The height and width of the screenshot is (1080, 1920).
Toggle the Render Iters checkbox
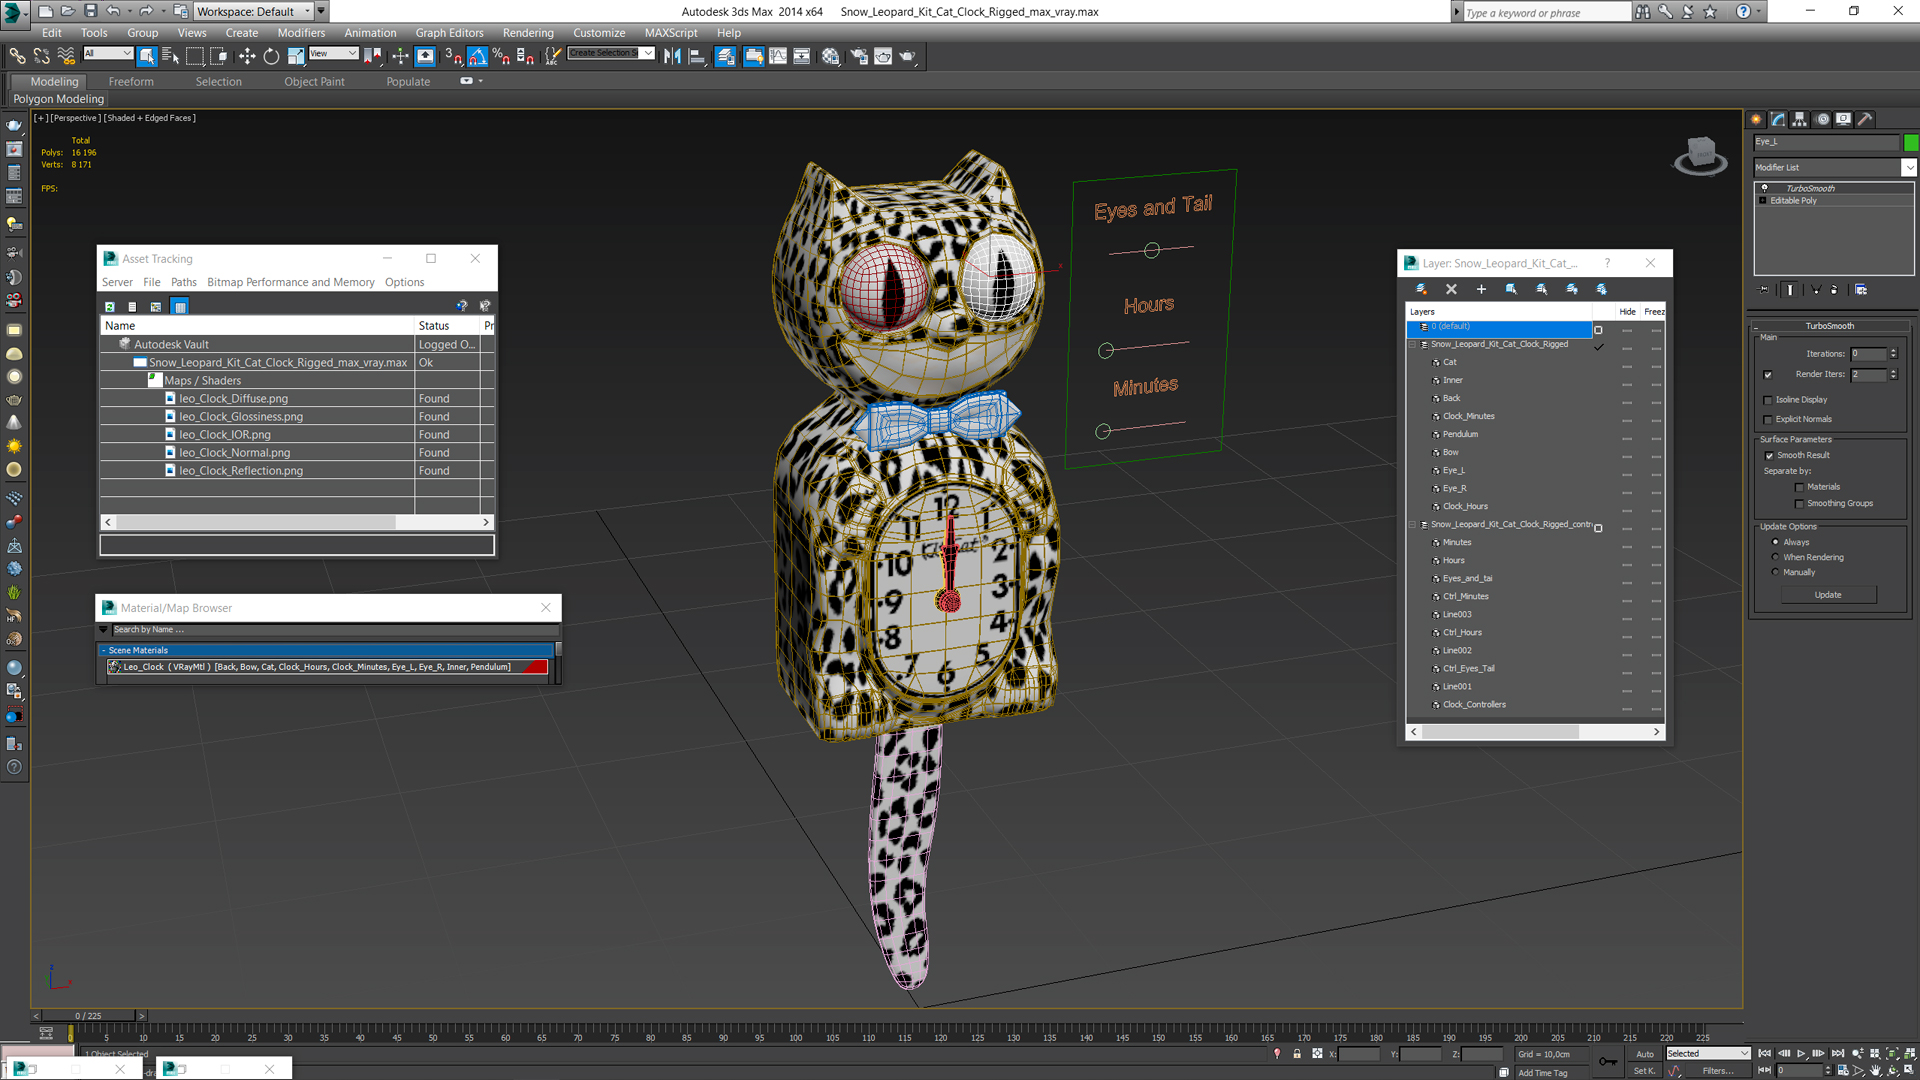[1768, 375]
